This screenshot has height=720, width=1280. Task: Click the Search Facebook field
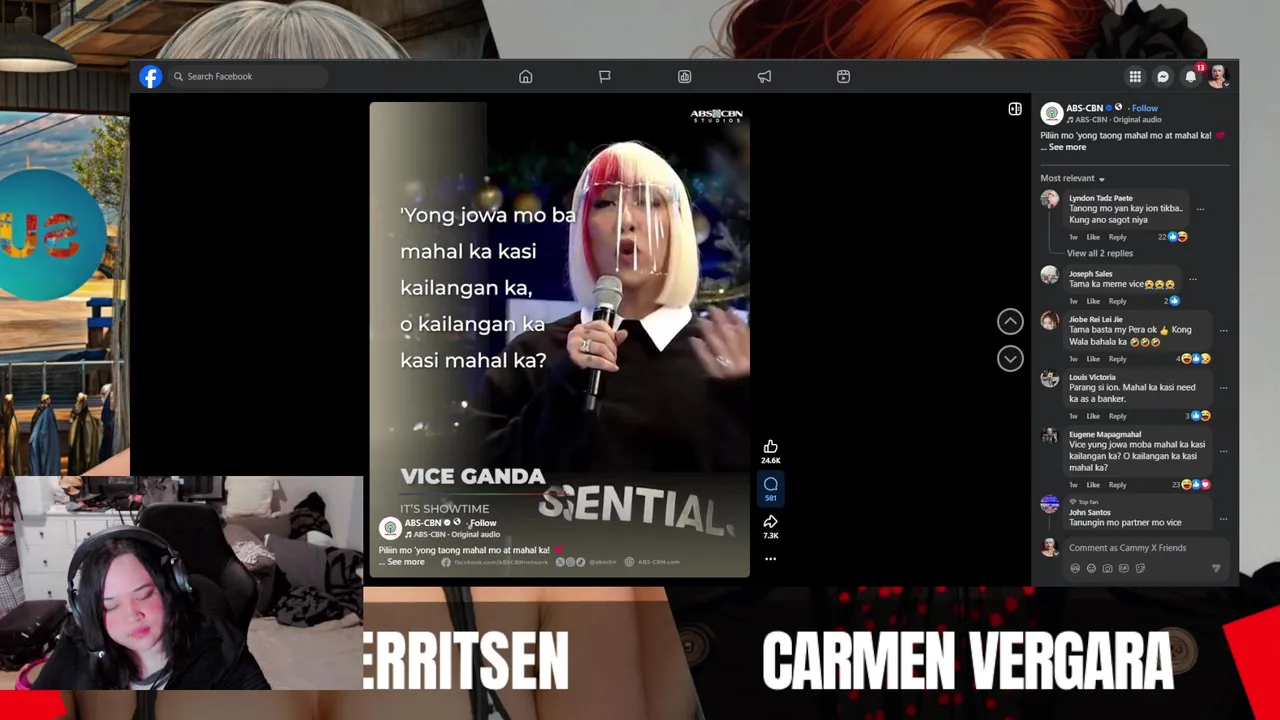click(248, 76)
